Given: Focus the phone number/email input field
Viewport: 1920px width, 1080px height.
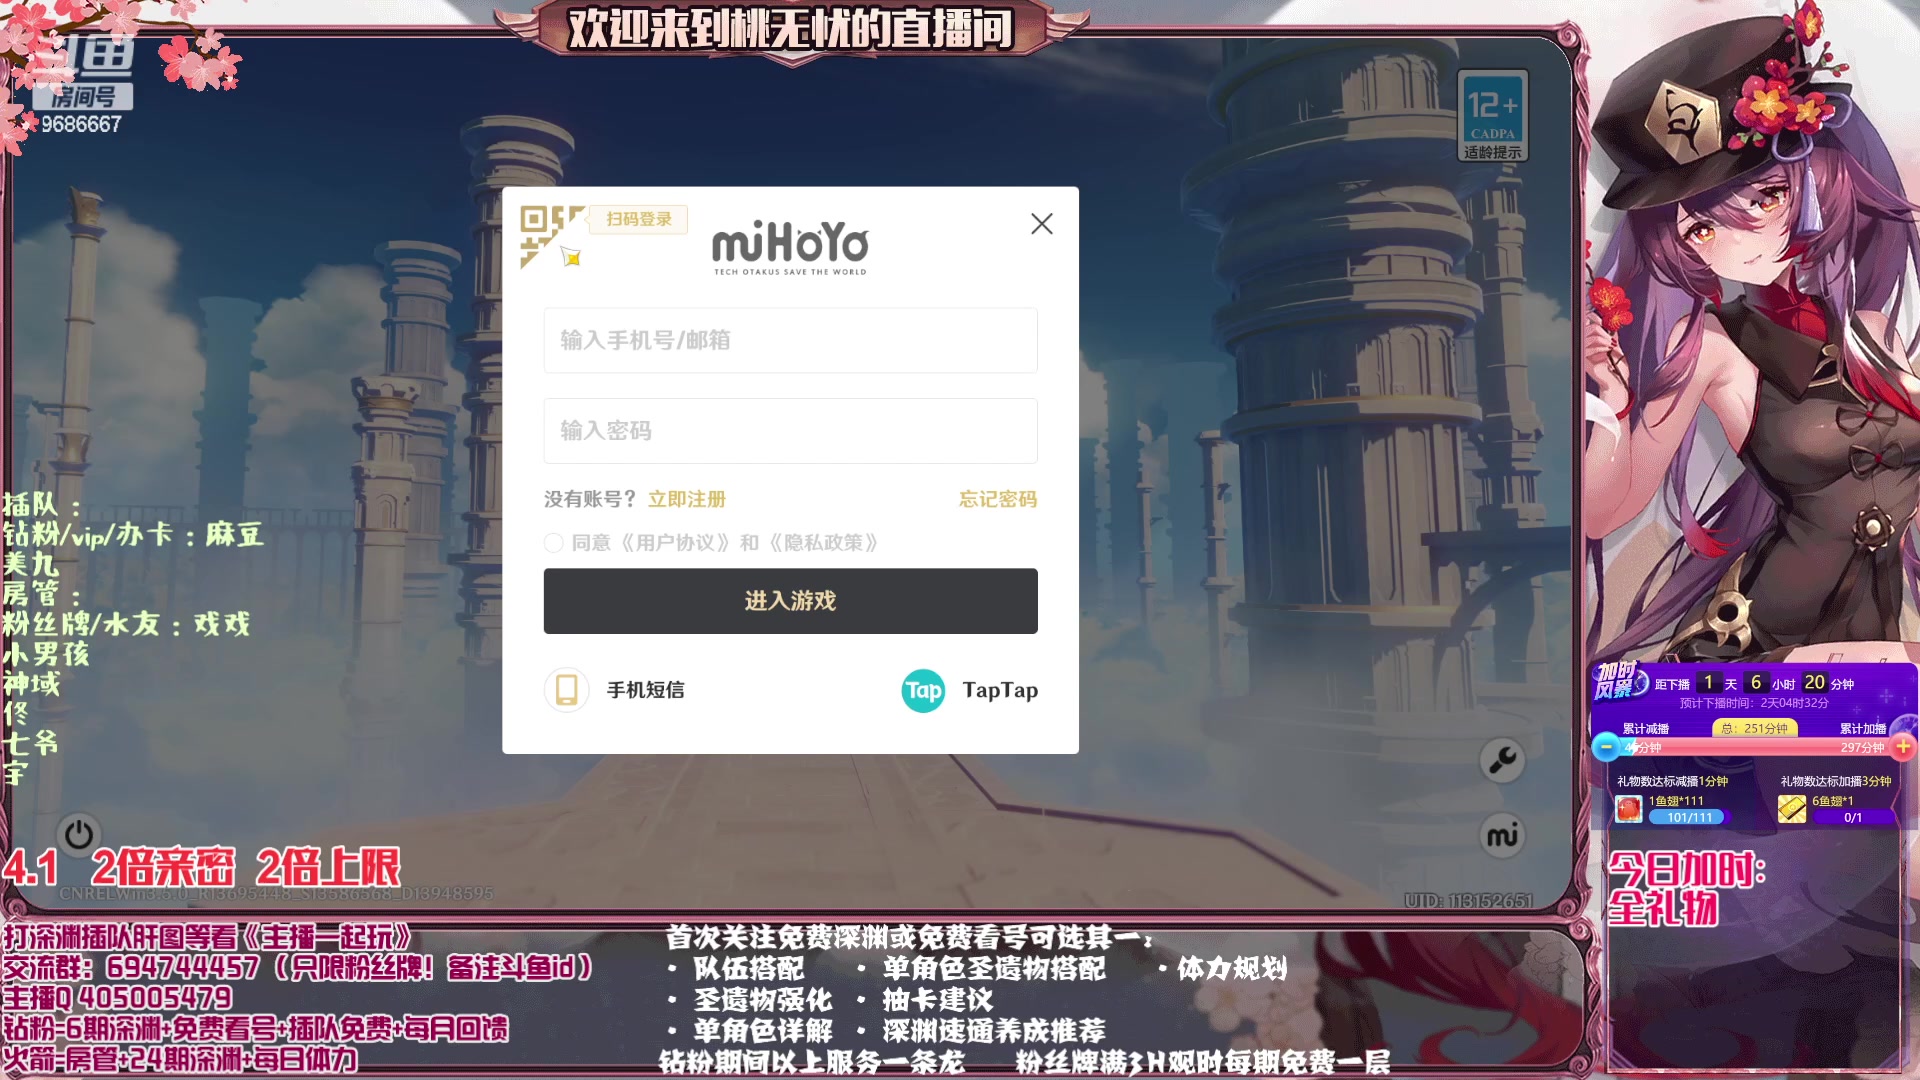Looking at the screenshot, I should pos(790,340).
